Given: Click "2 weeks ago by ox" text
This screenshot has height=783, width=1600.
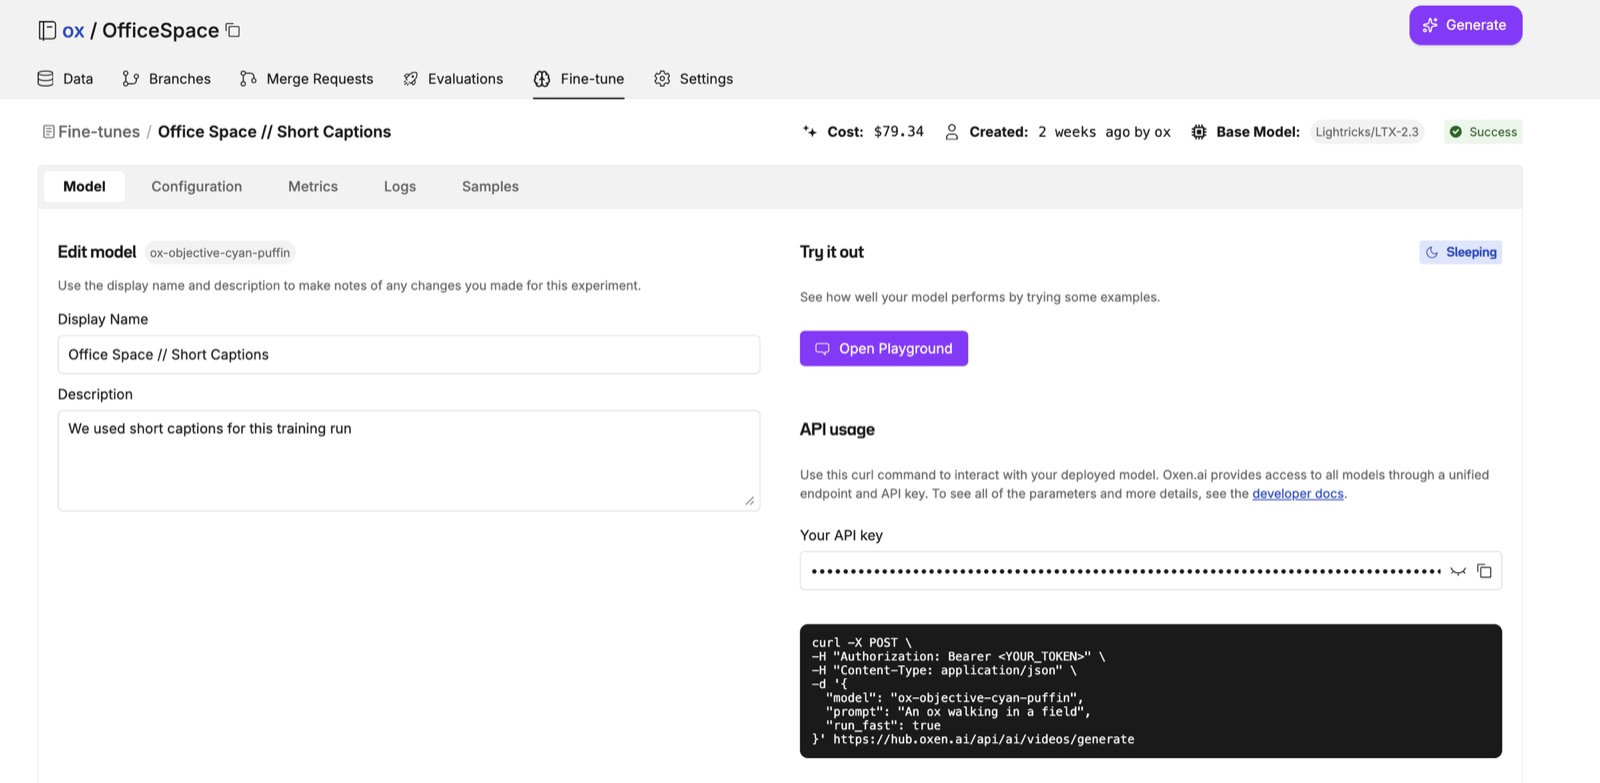Looking at the screenshot, I should [1104, 131].
